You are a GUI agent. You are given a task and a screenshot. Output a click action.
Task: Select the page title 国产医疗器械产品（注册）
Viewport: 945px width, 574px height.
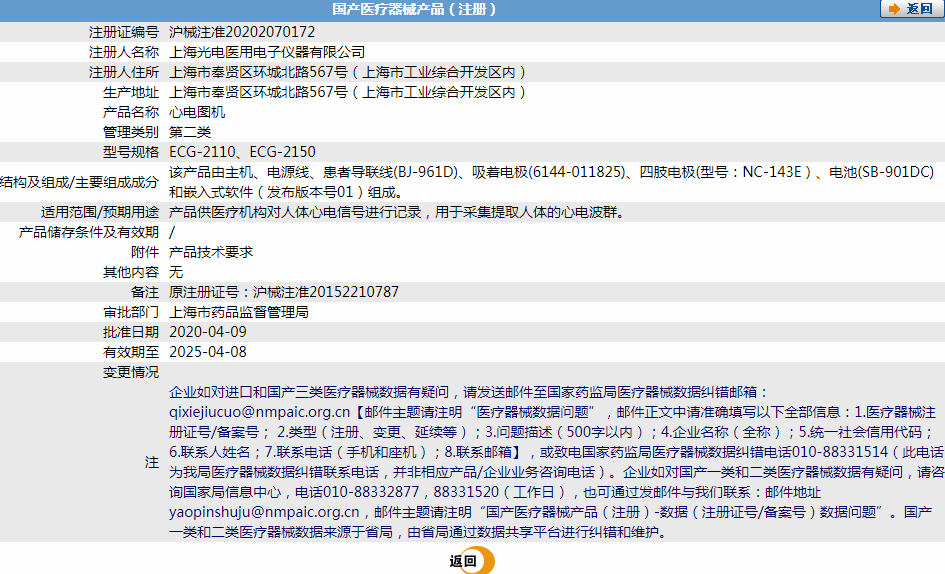coord(415,9)
